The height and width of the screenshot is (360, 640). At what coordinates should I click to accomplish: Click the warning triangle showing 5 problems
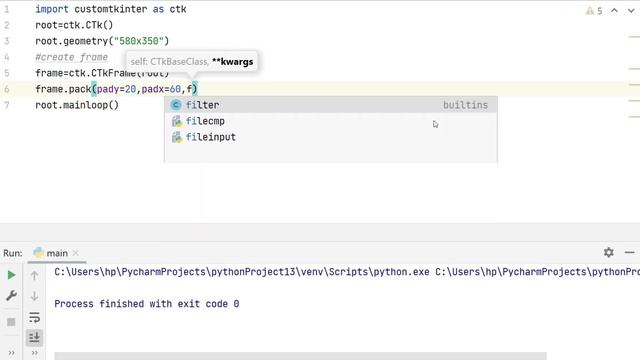point(593,11)
